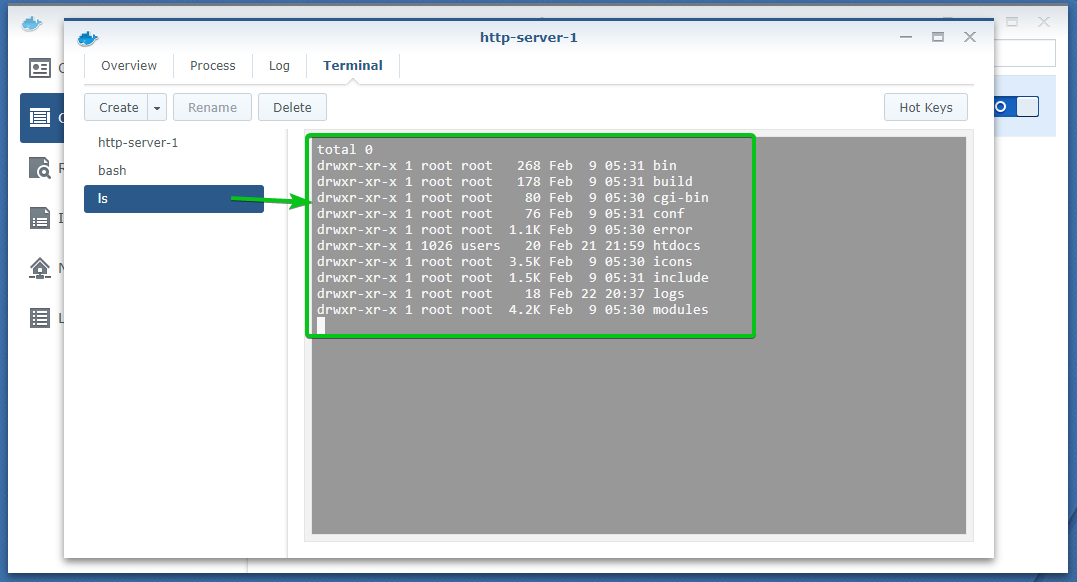Maximize the http-server-1 window
Image resolution: width=1077 pixels, height=582 pixels.
[938, 37]
